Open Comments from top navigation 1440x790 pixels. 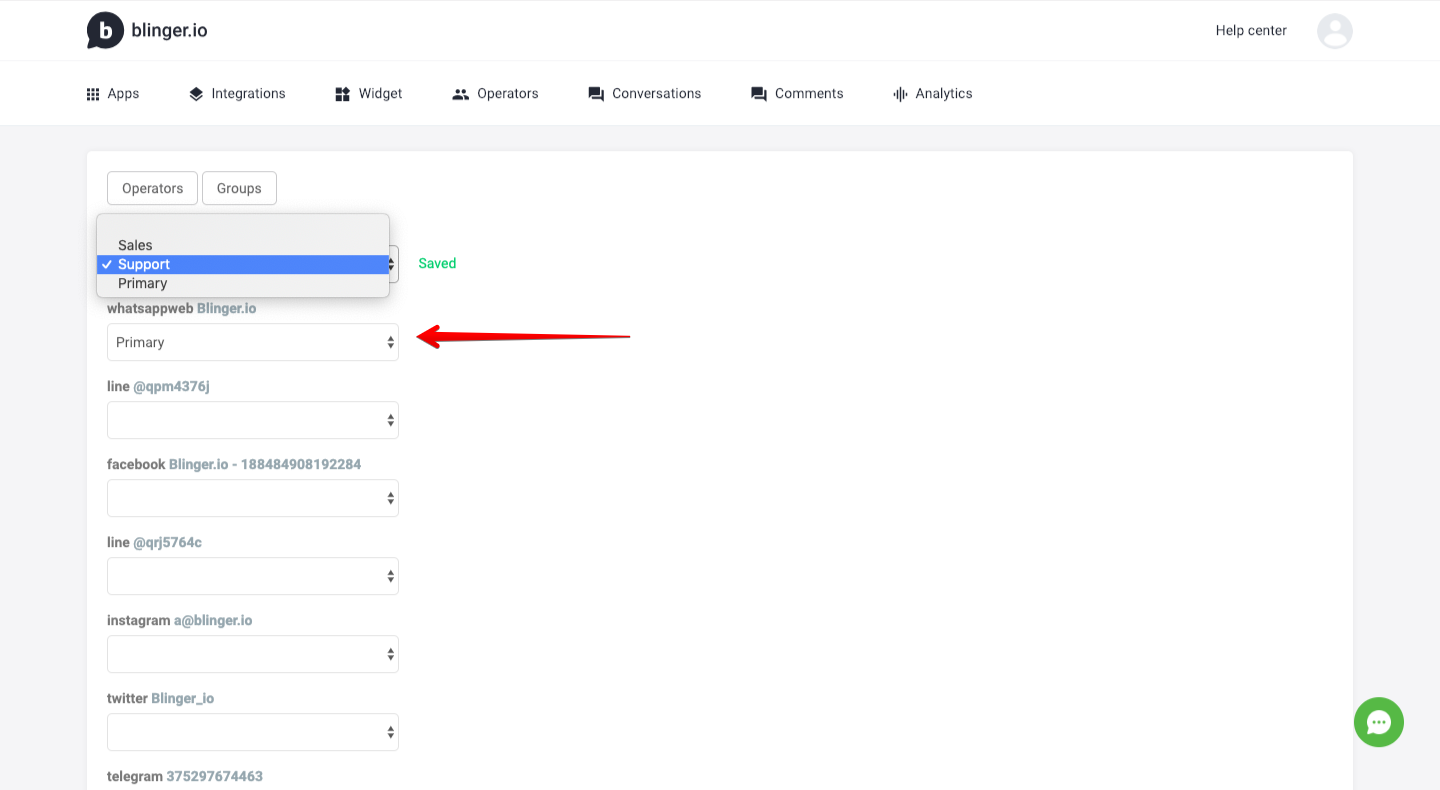tap(797, 94)
